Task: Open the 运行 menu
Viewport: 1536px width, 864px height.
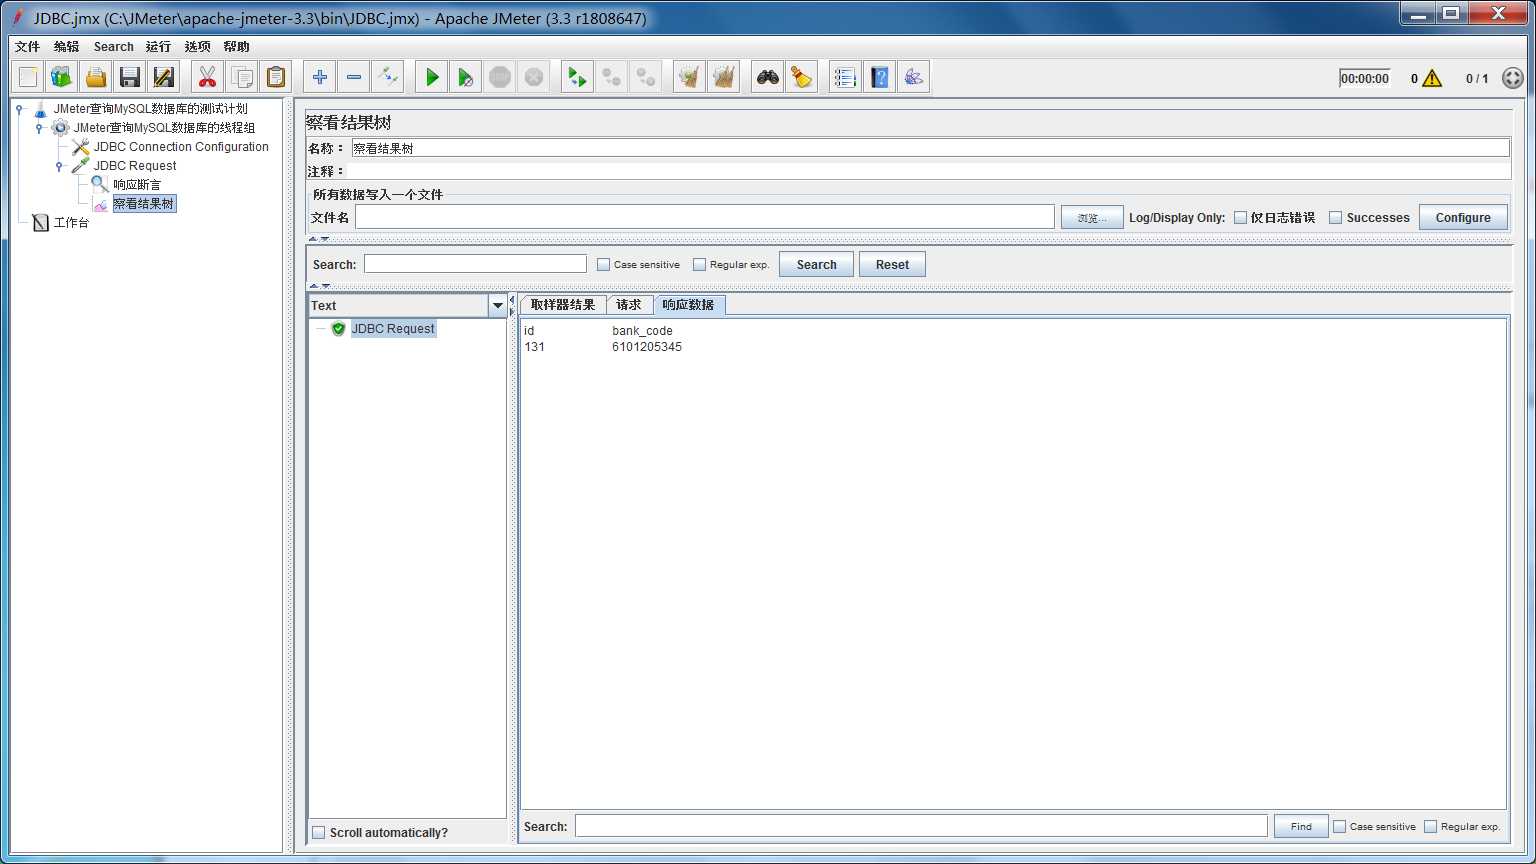Action: pos(158,47)
